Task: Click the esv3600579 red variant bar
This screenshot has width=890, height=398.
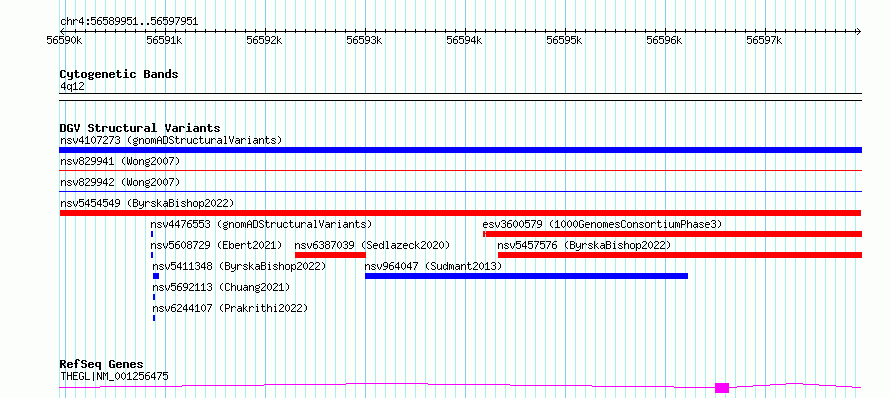Action: tap(673, 234)
